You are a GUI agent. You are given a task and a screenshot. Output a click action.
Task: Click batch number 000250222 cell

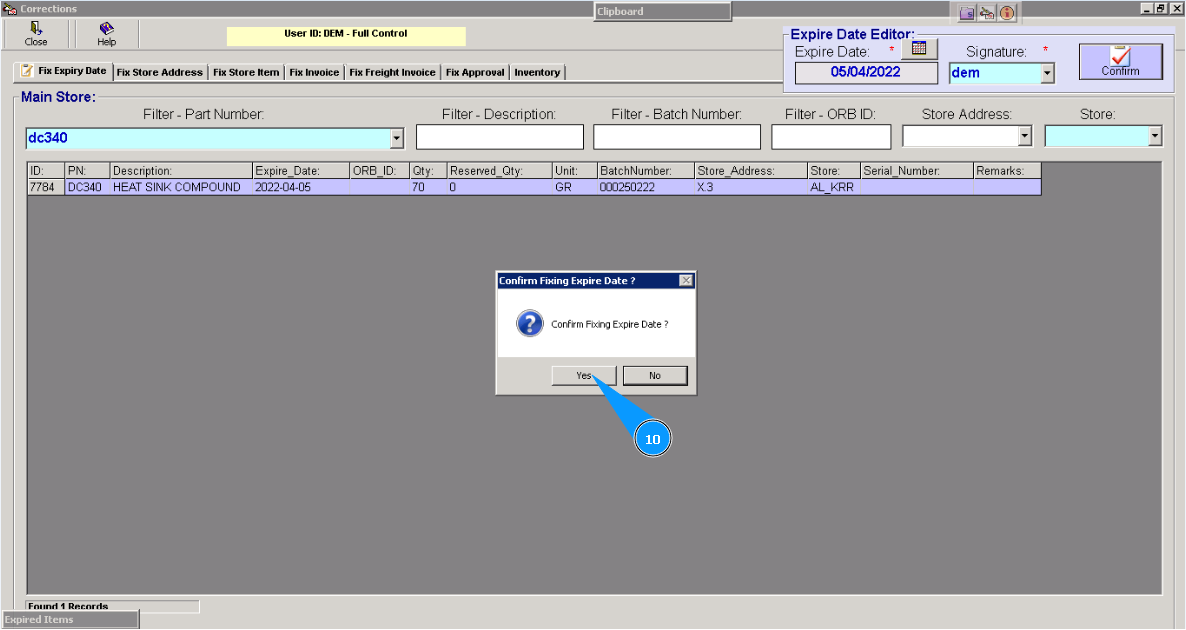coord(646,187)
